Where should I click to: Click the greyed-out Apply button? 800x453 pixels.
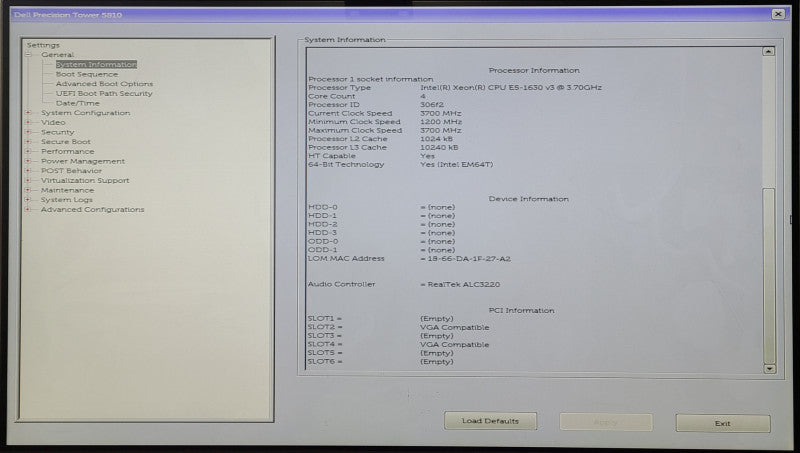pyautogui.click(x=606, y=422)
